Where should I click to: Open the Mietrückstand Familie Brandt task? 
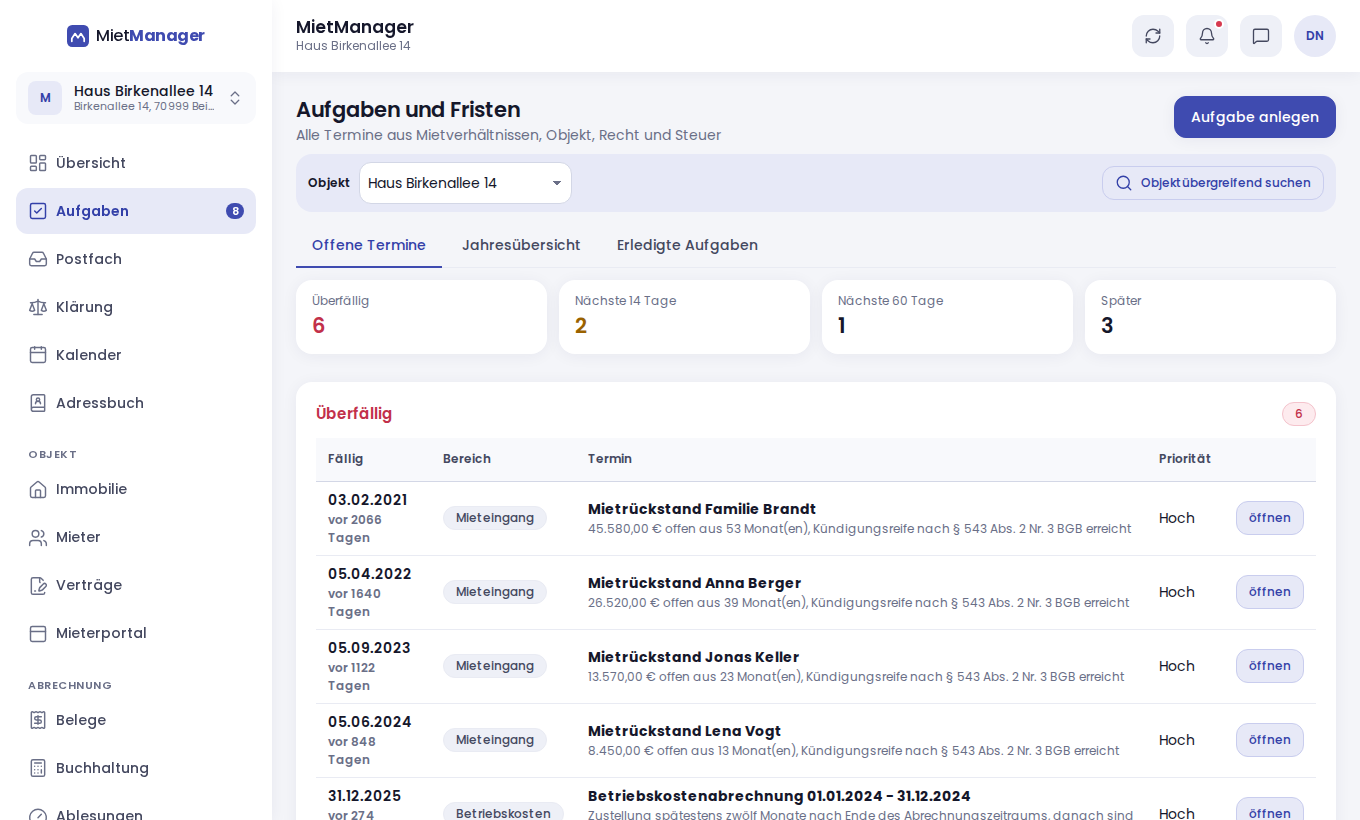(x=1270, y=518)
